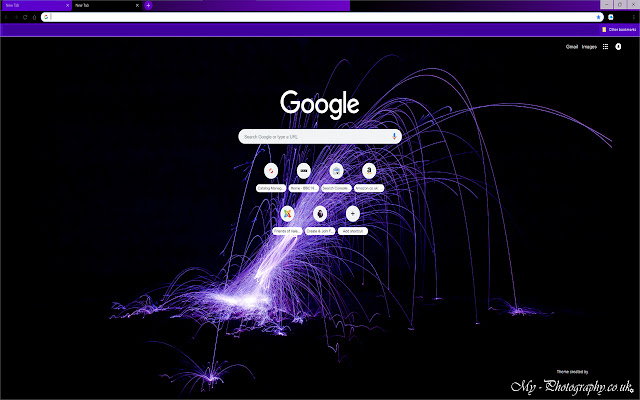Open the extension icon beside the address bar
The width and height of the screenshot is (640, 400).
[x=611, y=17]
